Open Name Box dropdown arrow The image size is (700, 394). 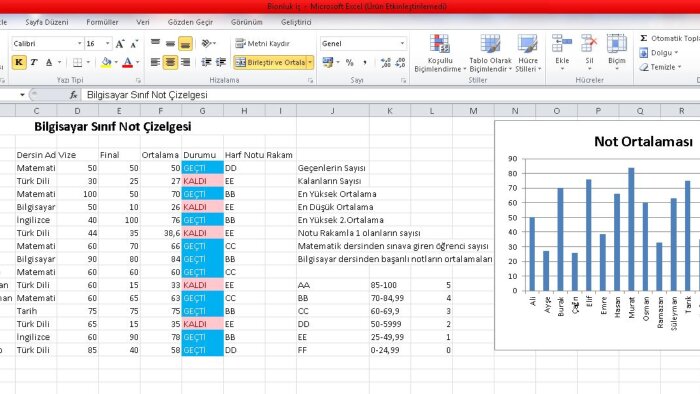pyautogui.click(x=22, y=95)
